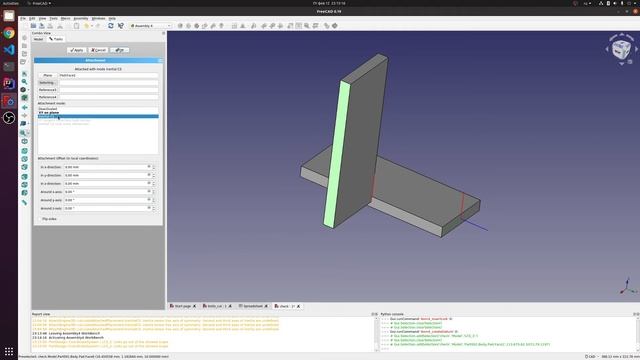Click the Apply button in Tasks panel

(76, 50)
